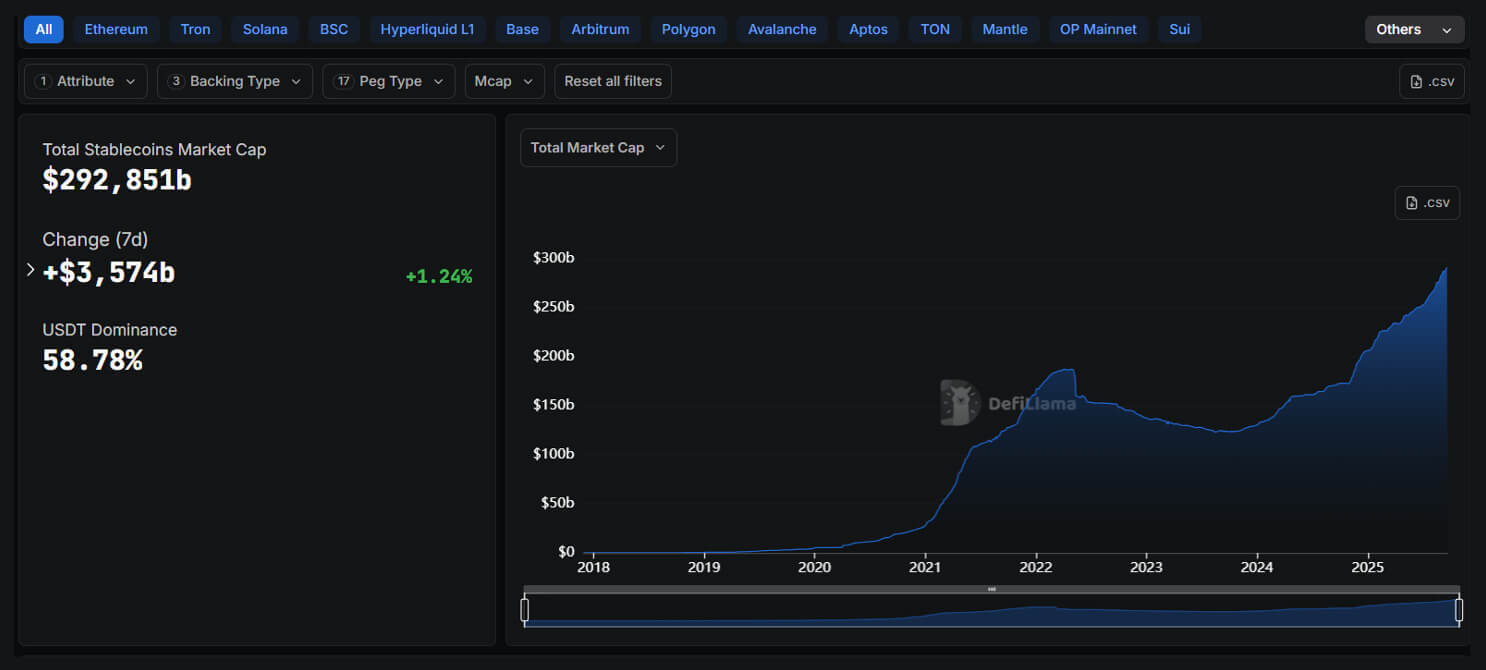Select the OP Mainnet chain tab
The image size is (1486, 670).
coord(1098,29)
